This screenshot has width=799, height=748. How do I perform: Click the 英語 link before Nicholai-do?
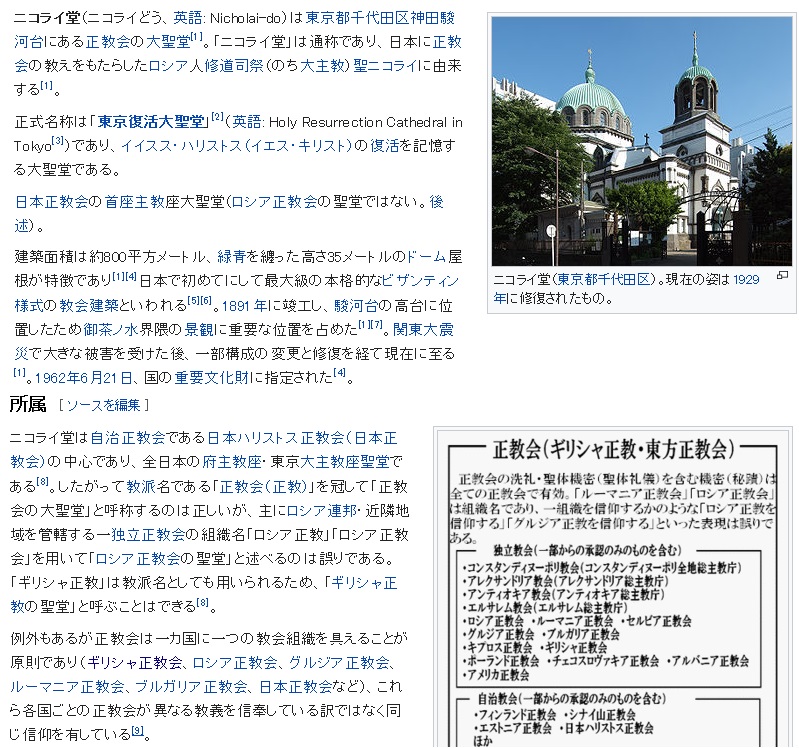(188, 18)
